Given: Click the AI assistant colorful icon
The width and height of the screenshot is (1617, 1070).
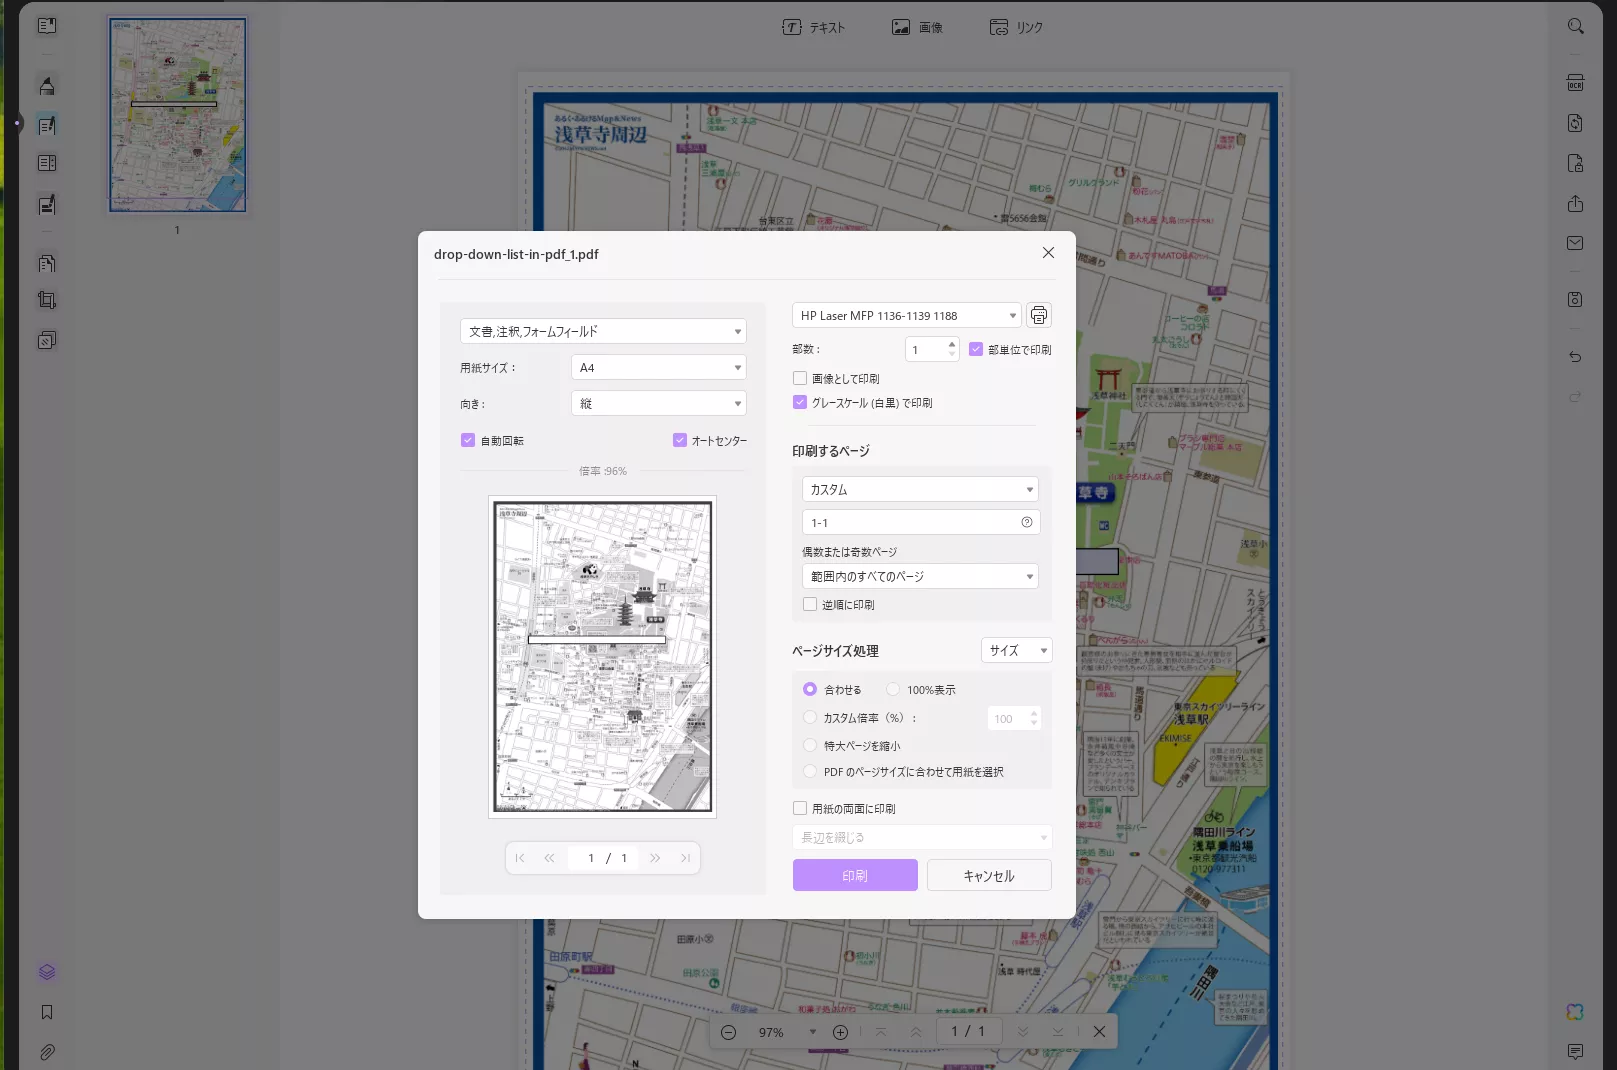Looking at the screenshot, I should [x=1575, y=1012].
